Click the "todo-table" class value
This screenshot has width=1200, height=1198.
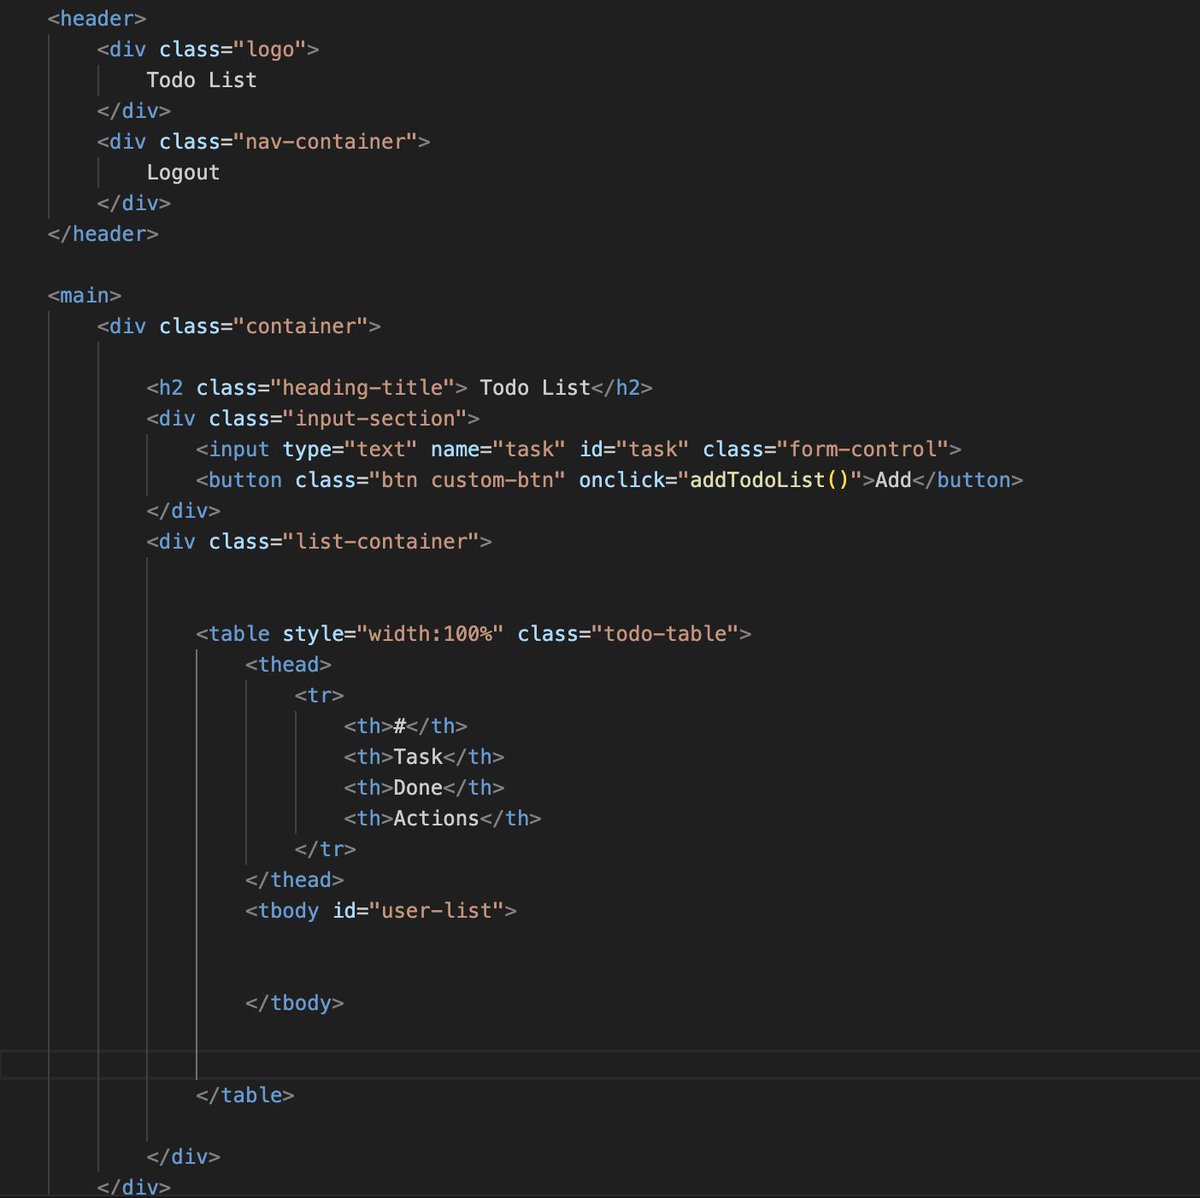[665, 633]
